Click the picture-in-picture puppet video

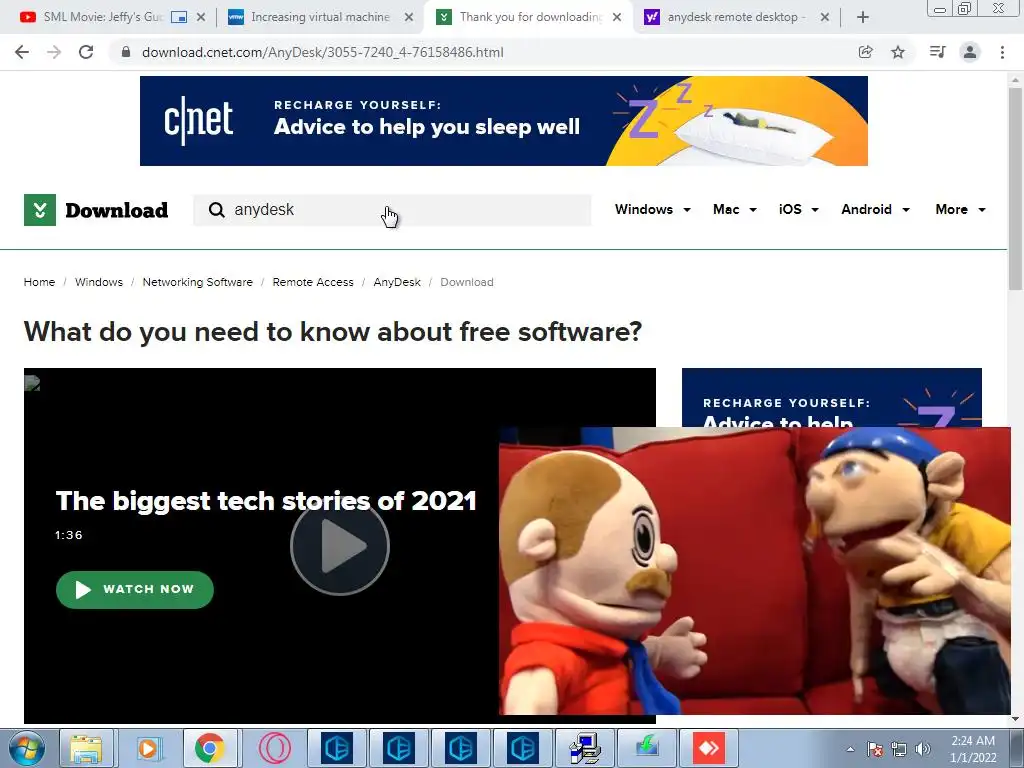pyautogui.click(x=755, y=571)
